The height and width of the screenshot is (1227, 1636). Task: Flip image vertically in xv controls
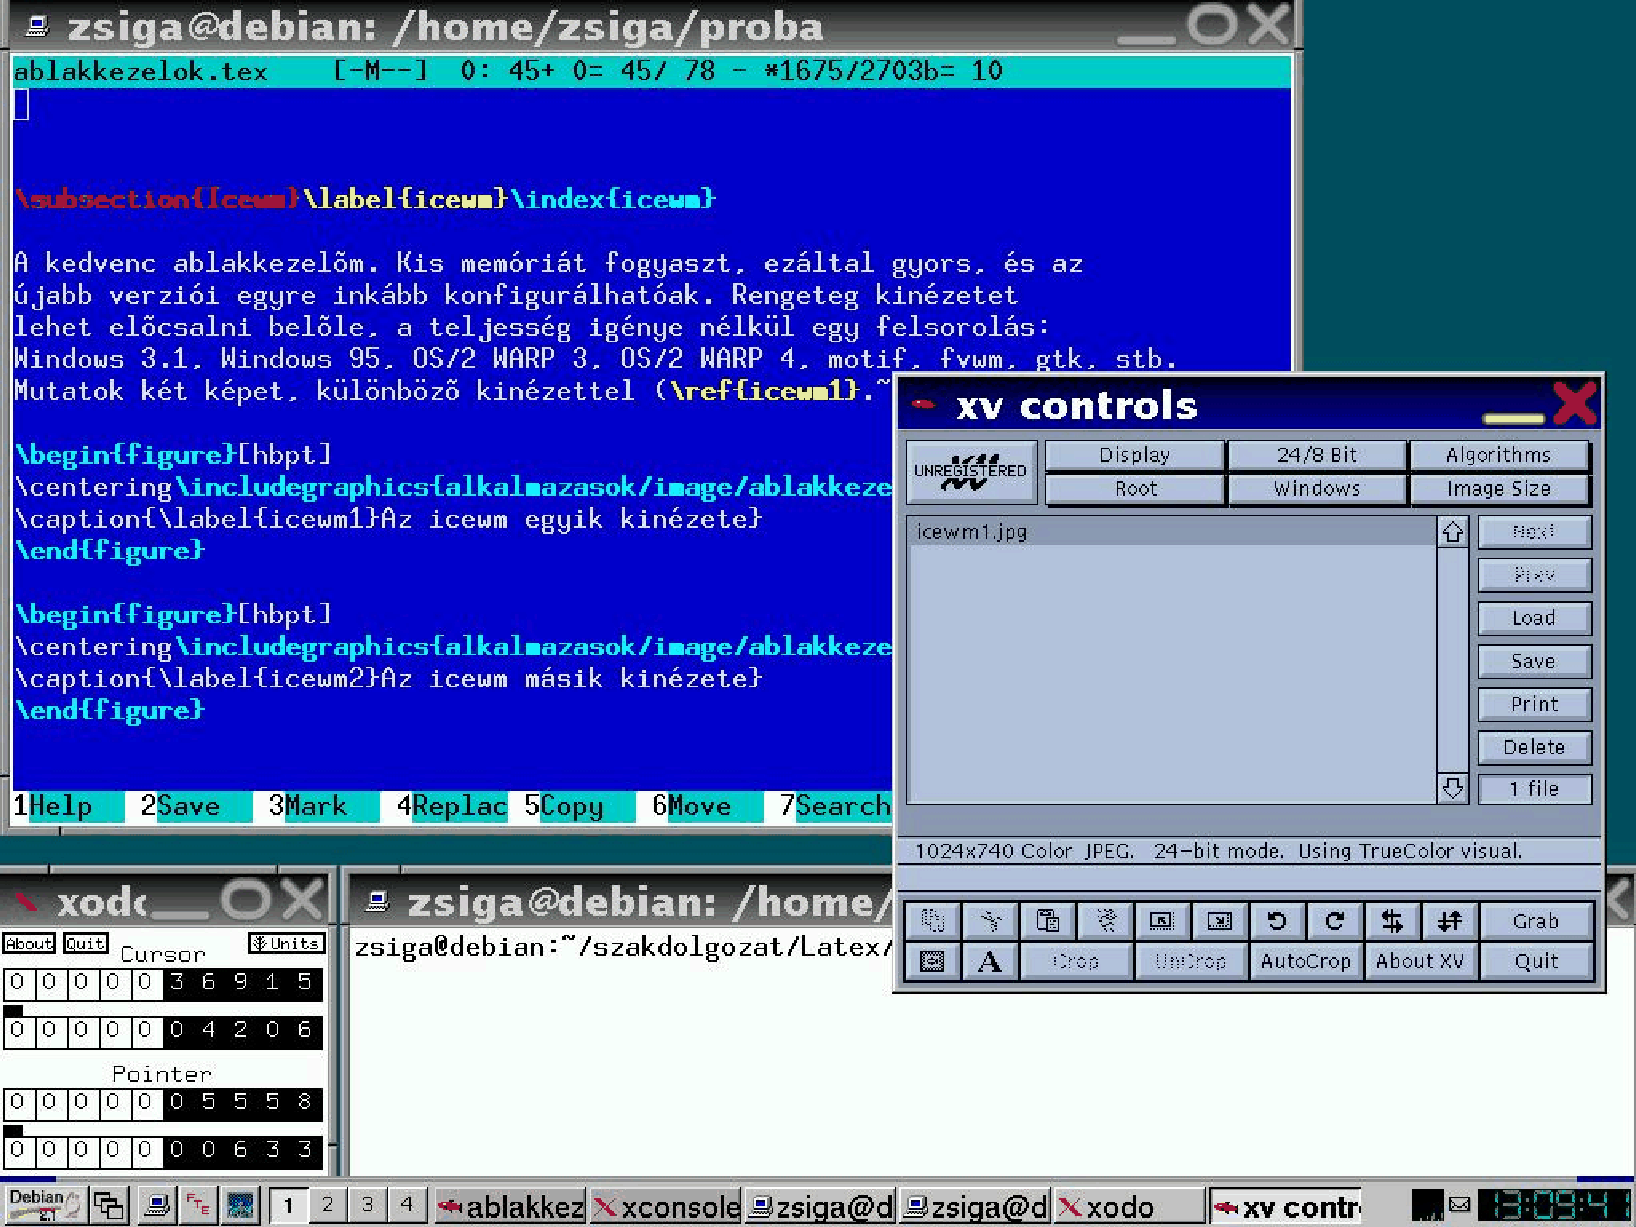1450,920
